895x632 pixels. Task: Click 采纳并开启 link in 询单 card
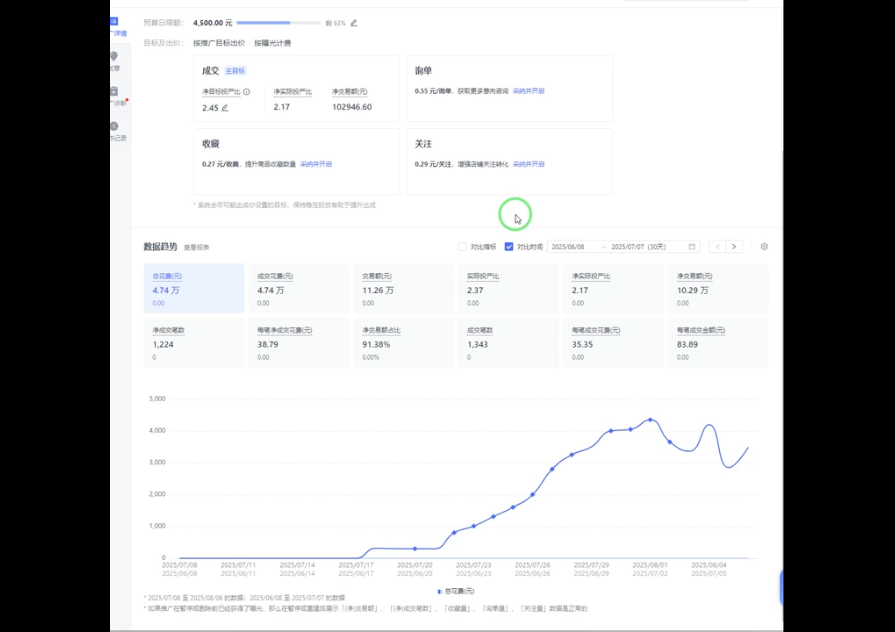(529, 91)
